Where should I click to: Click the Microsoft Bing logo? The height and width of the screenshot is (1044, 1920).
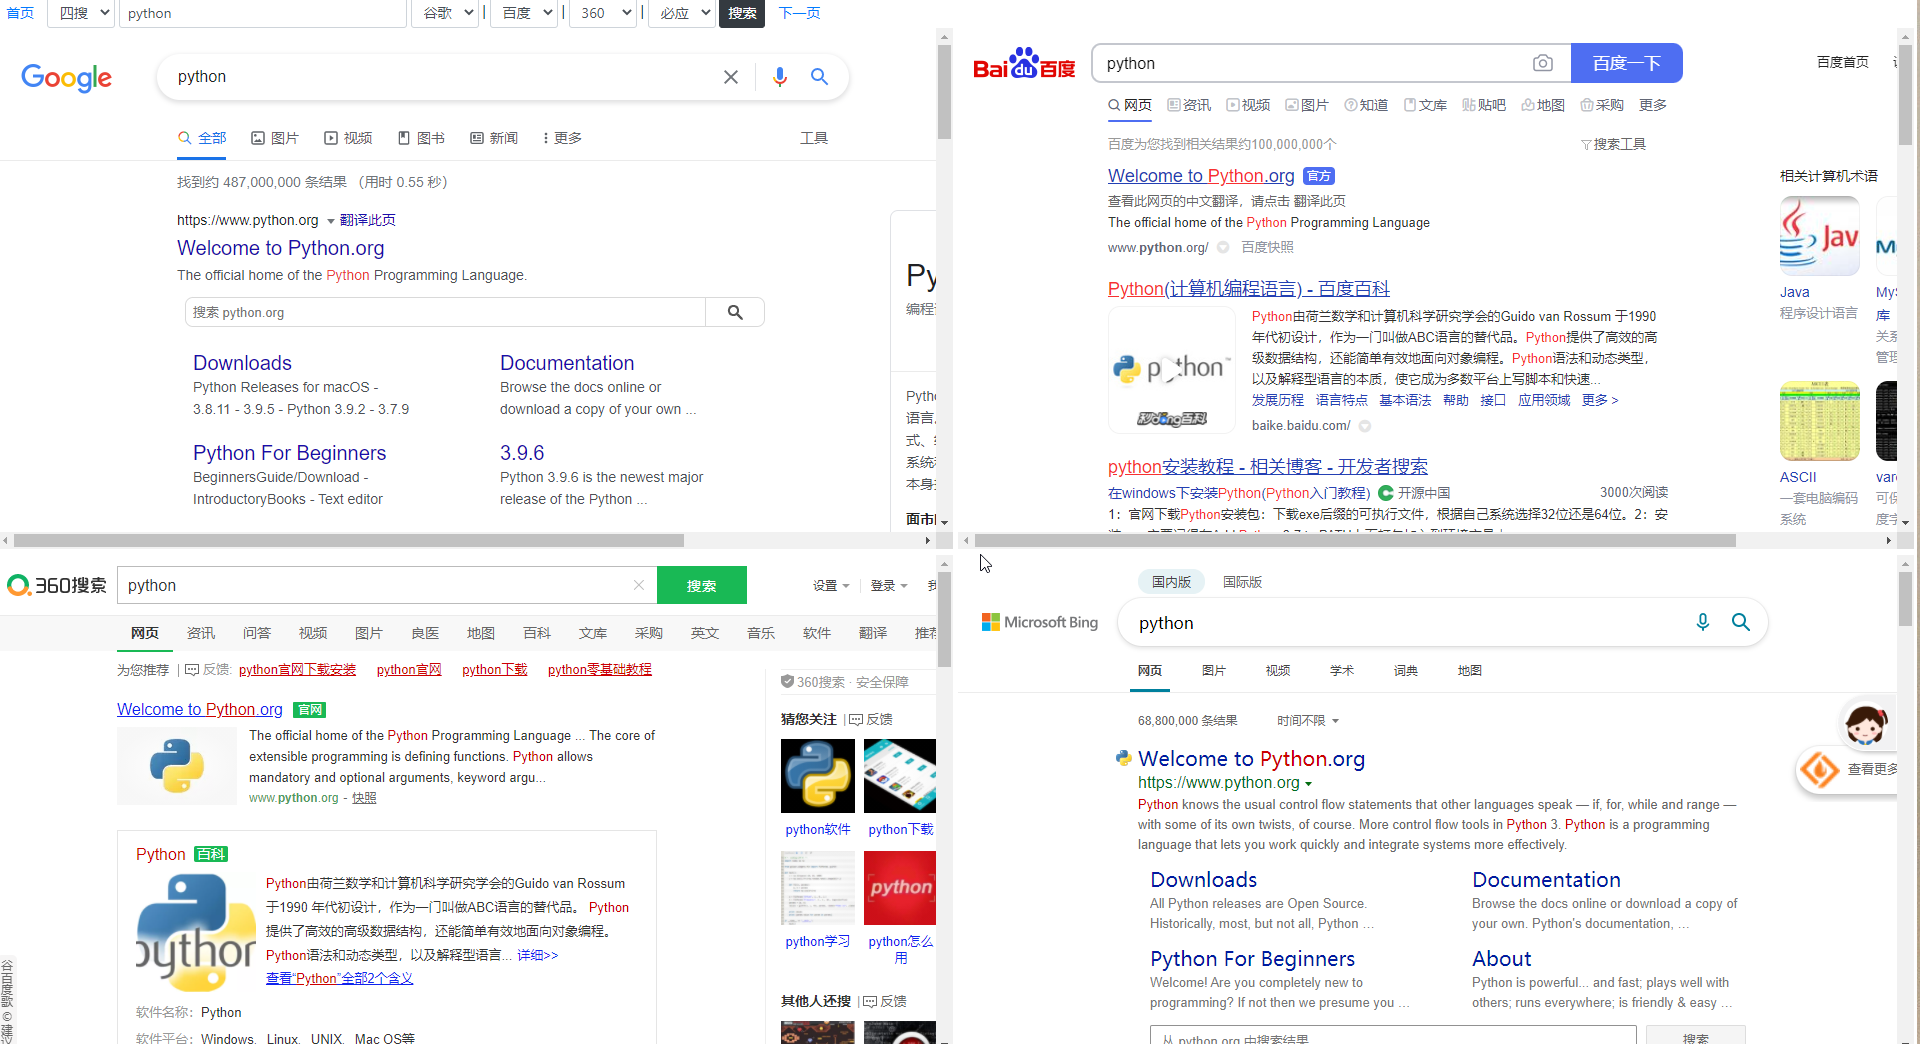point(1040,622)
